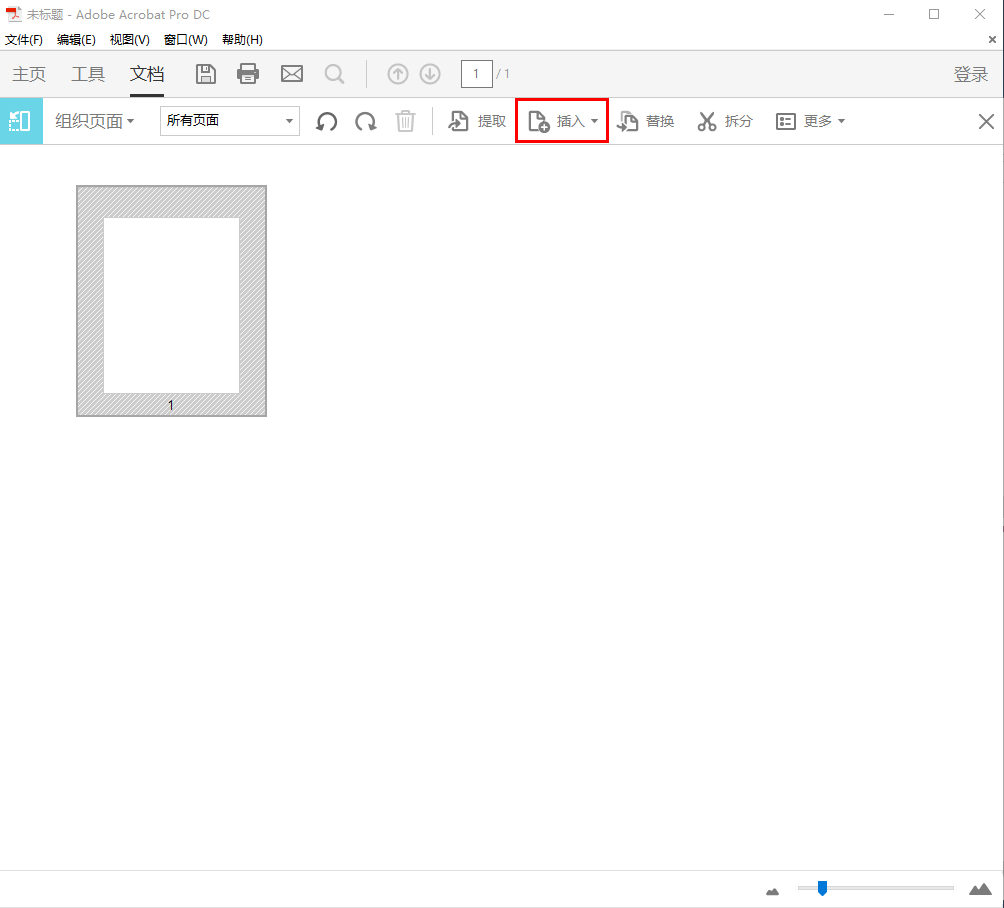
Task: Switch to the 工具 tab
Action: pyautogui.click(x=88, y=74)
